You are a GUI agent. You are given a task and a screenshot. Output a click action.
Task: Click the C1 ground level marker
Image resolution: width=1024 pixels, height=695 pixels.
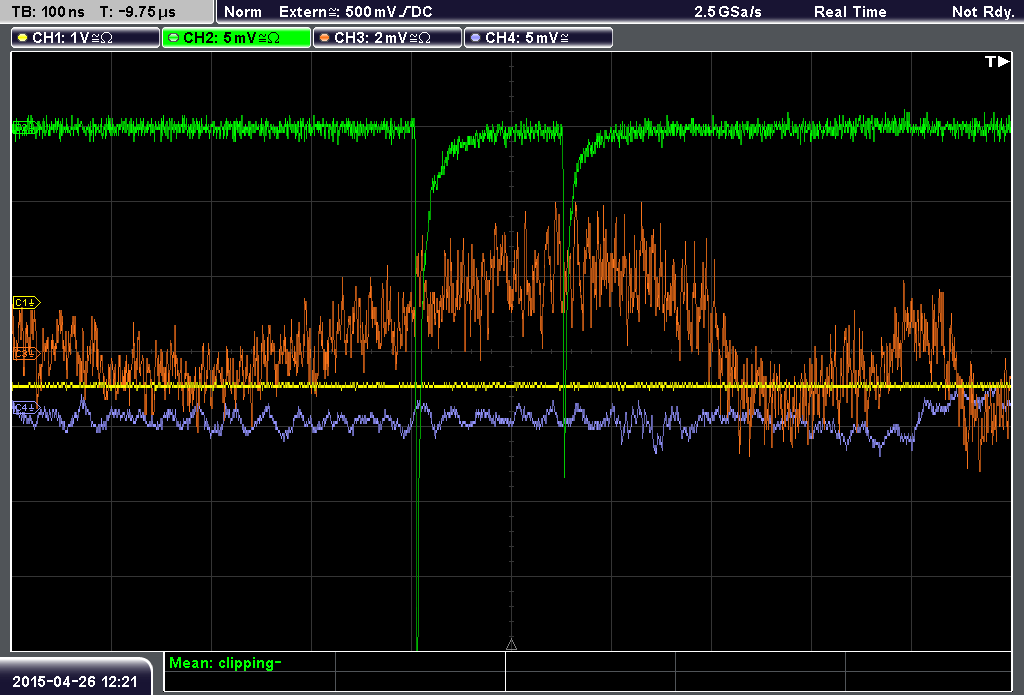(27, 302)
